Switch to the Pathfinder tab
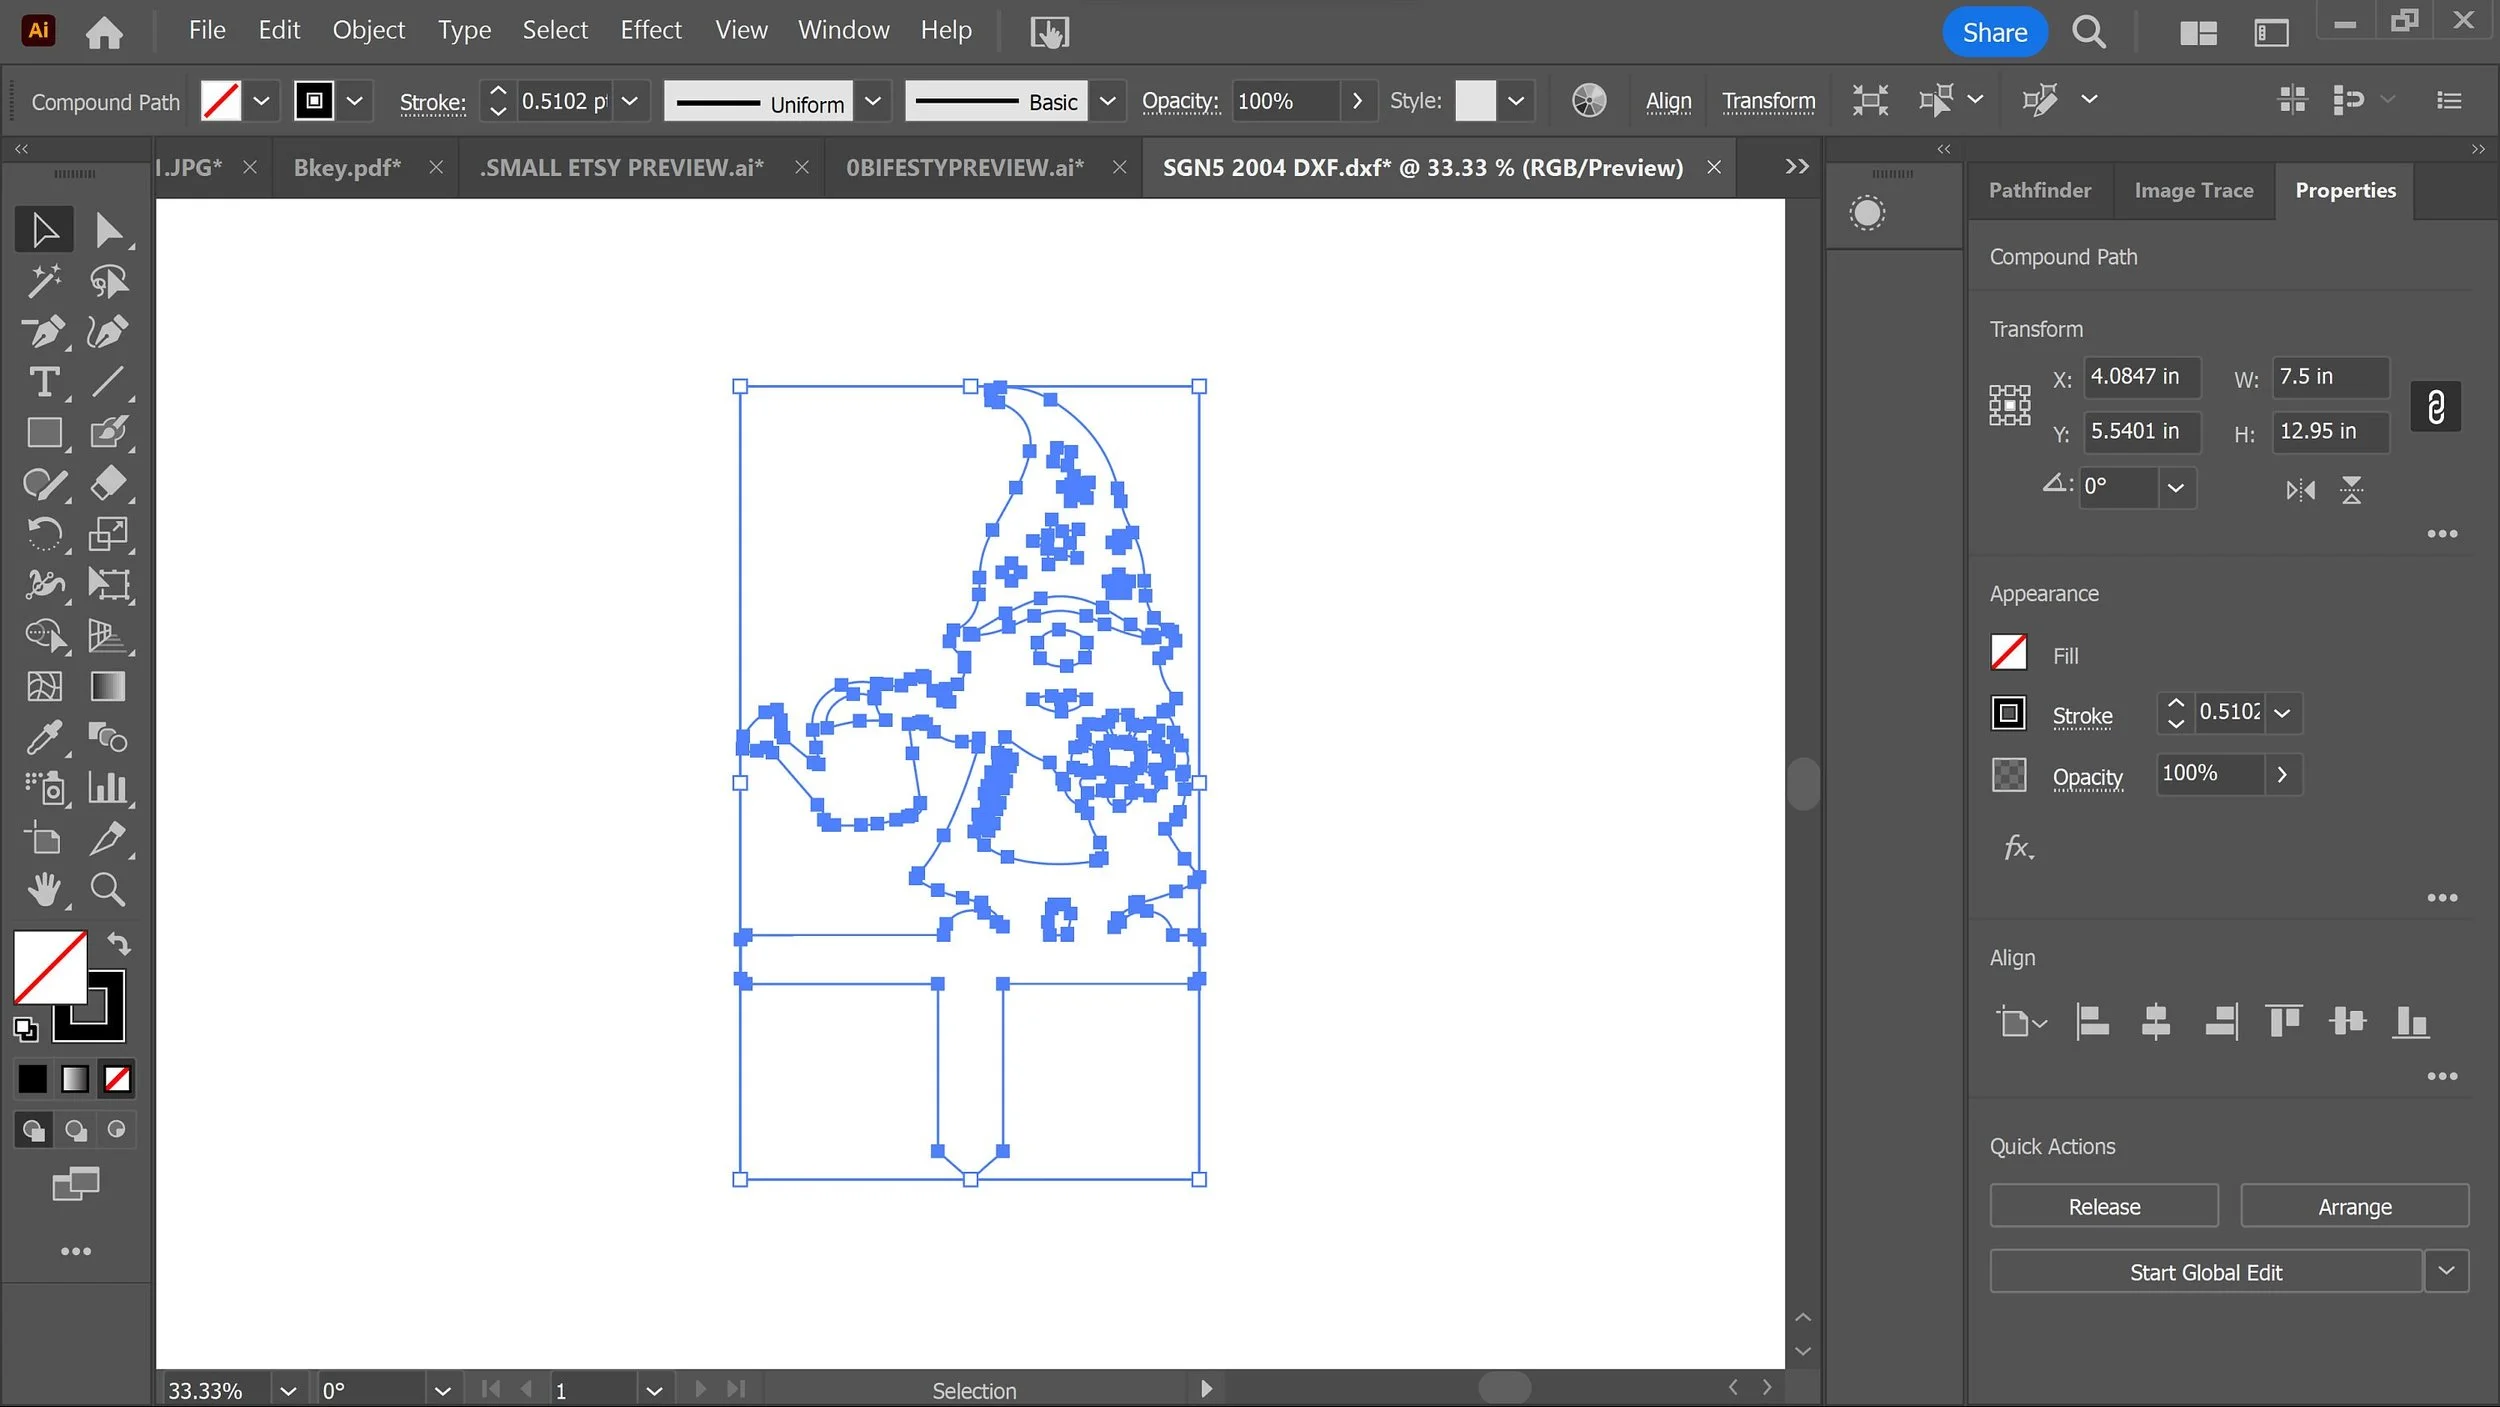The height and width of the screenshot is (1407, 2500). coord(2039,190)
